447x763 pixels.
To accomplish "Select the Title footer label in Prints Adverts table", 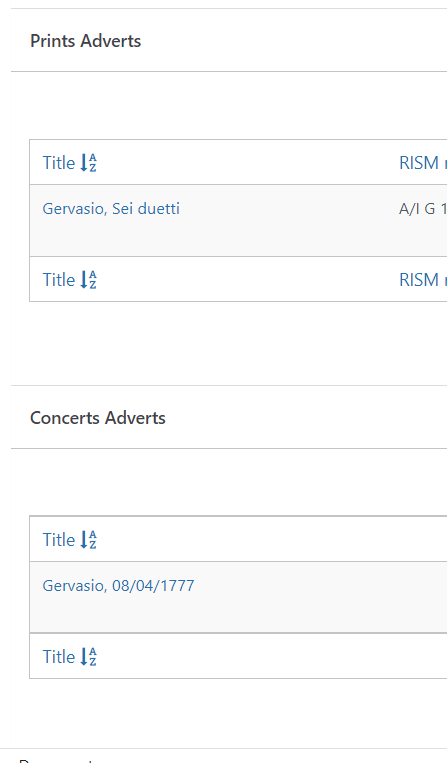I will tap(58, 280).
